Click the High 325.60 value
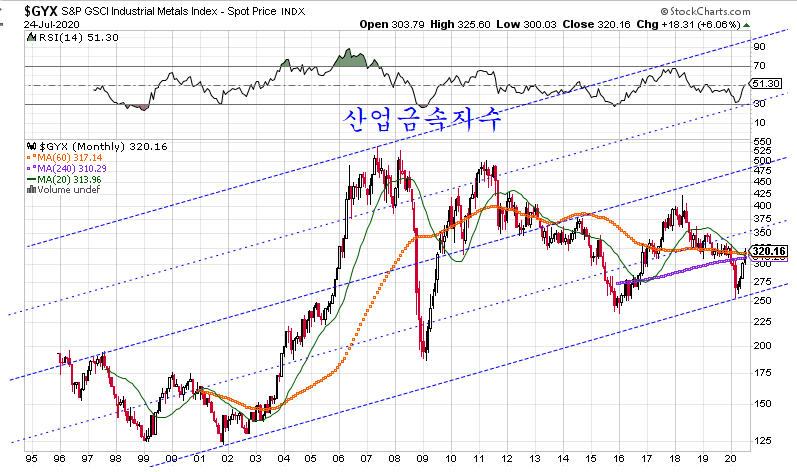This screenshot has width=797, height=472. [461, 24]
